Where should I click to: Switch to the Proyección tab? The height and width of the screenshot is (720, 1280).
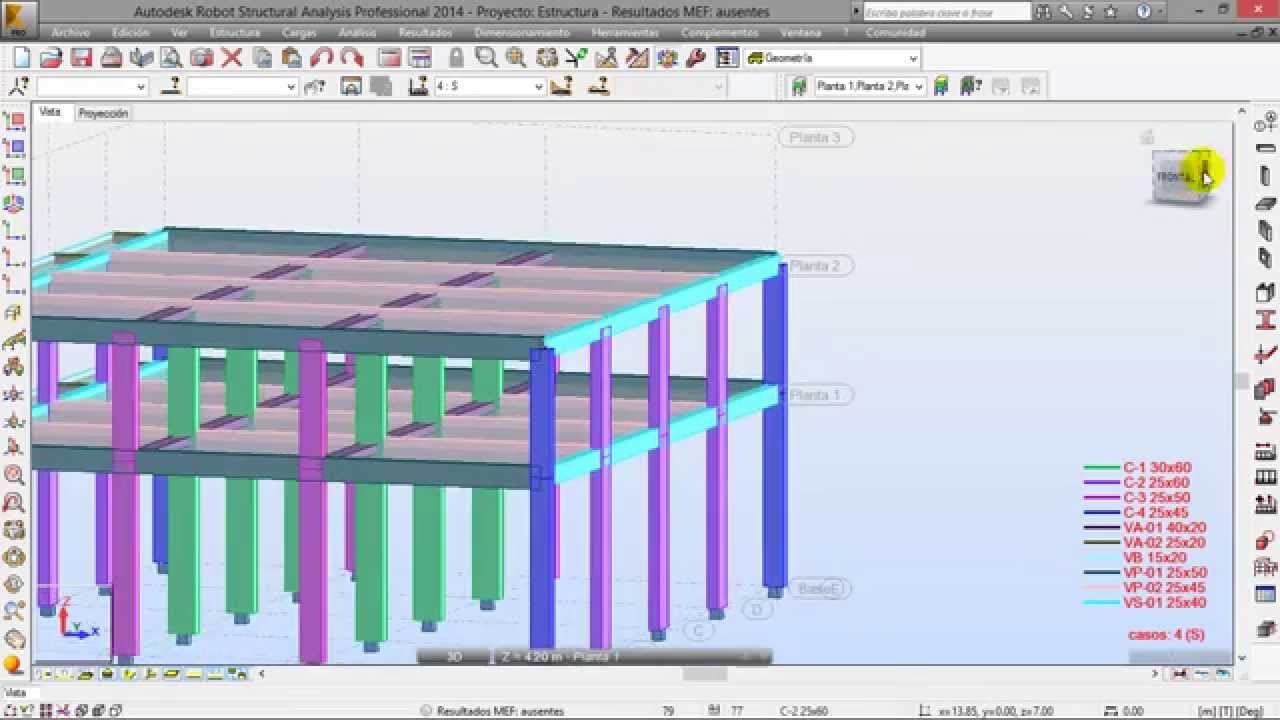point(103,113)
